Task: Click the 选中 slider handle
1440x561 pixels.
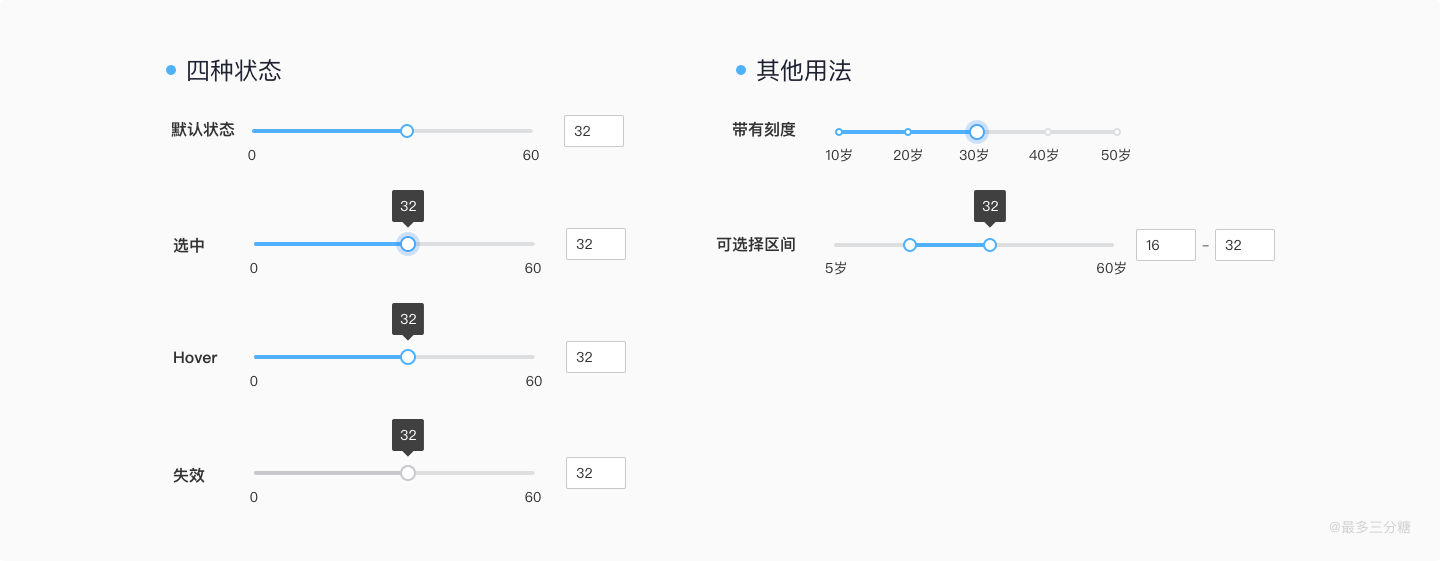Action: click(x=408, y=244)
